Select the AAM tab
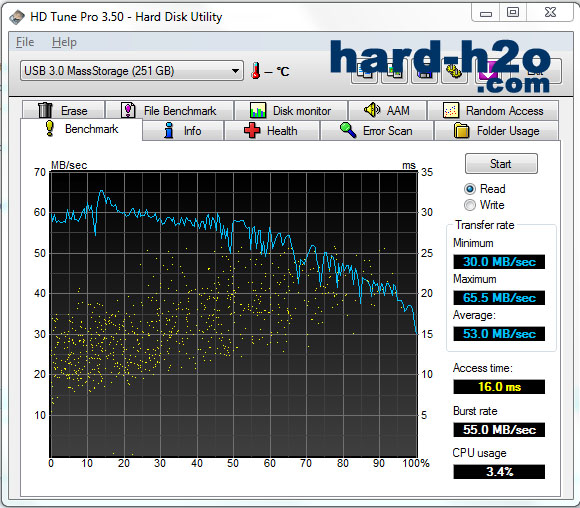The height and width of the screenshot is (508, 580). pyautogui.click(x=387, y=110)
